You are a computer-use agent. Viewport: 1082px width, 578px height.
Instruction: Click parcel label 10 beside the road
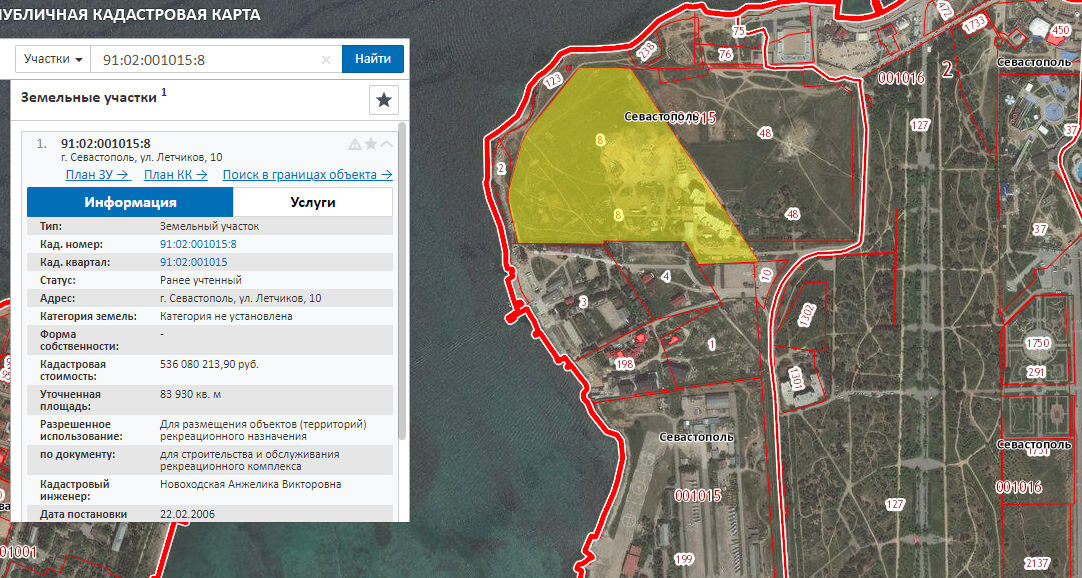tap(766, 275)
